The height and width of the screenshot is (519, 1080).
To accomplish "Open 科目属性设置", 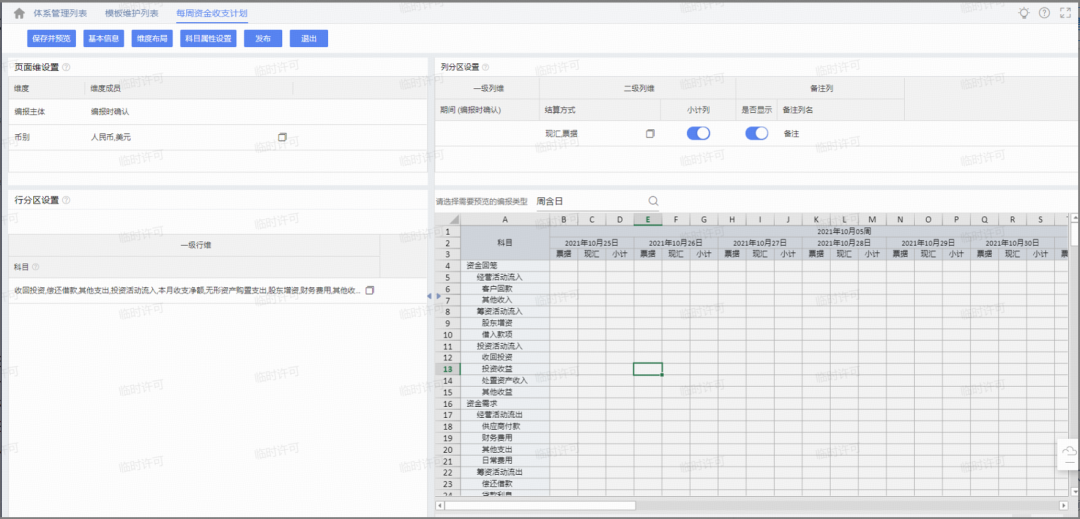I will [209, 39].
